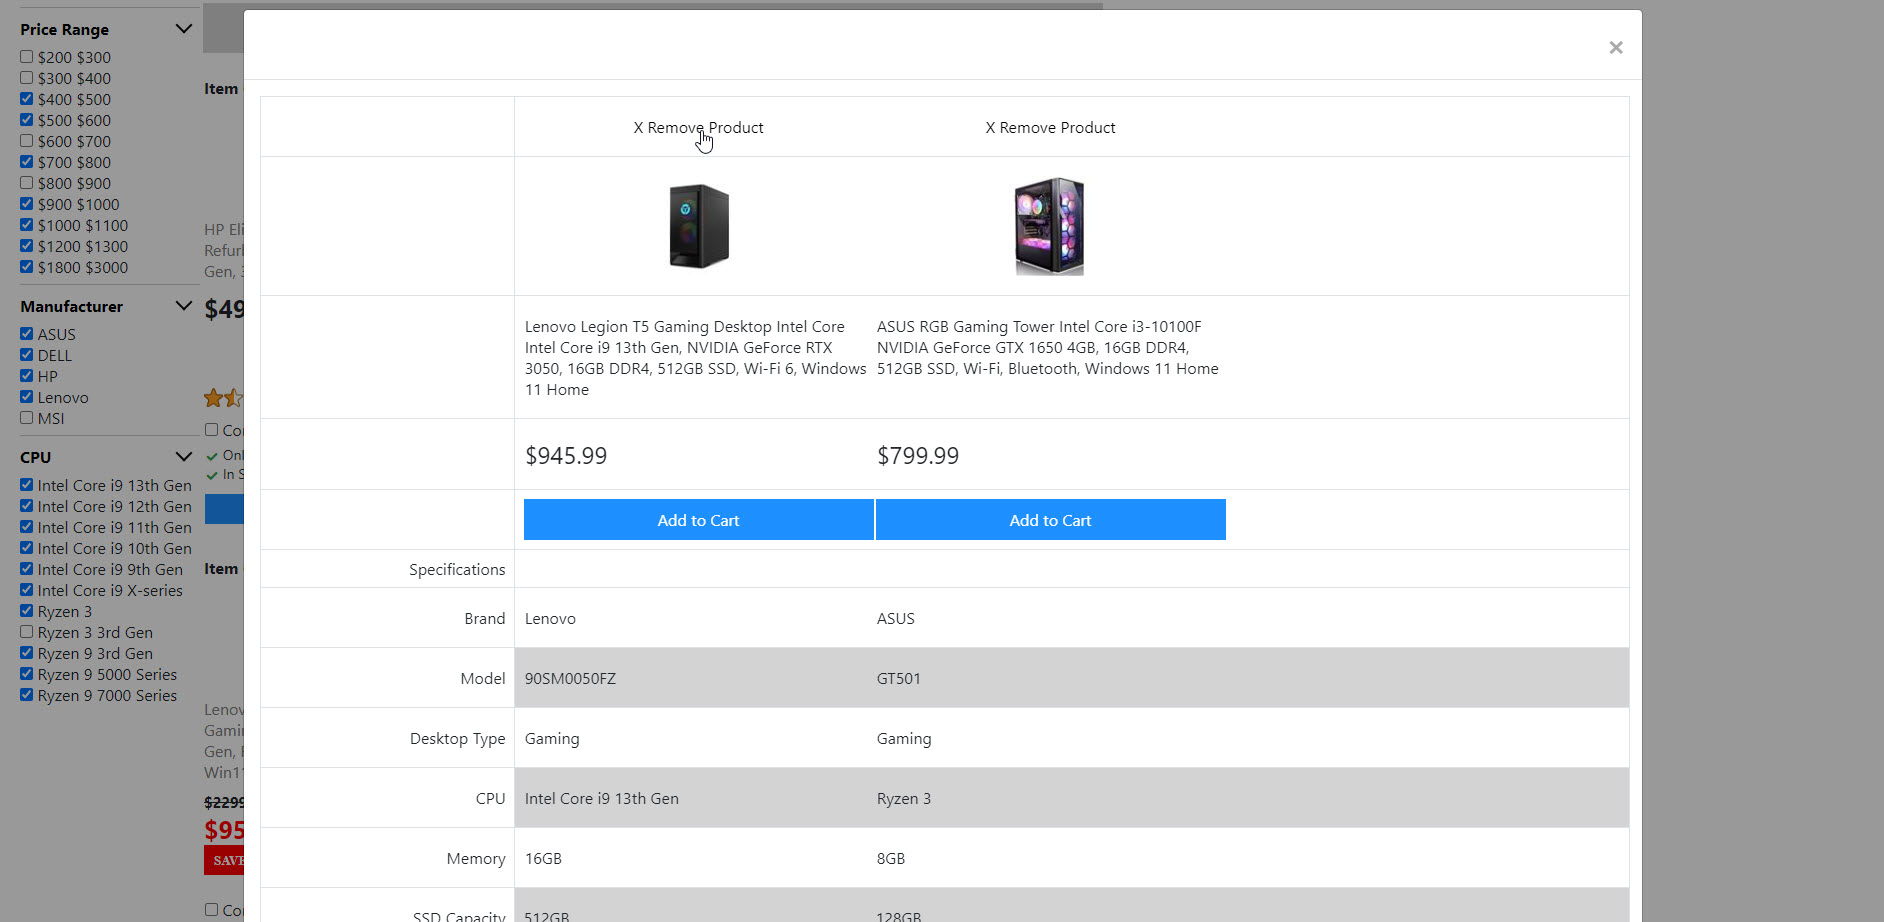The width and height of the screenshot is (1884, 922).
Task: Uncheck the Ryzen 9 7000 Series filter
Action: 27,695
